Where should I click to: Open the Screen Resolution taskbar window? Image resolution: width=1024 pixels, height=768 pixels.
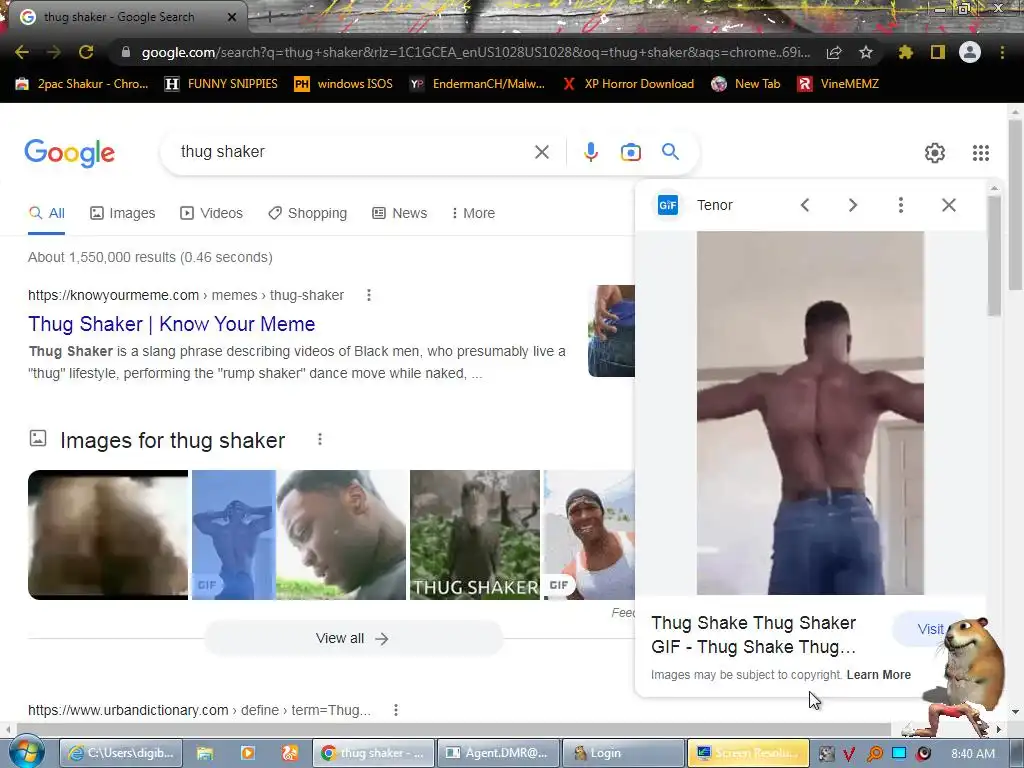pyautogui.click(x=748, y=753)
